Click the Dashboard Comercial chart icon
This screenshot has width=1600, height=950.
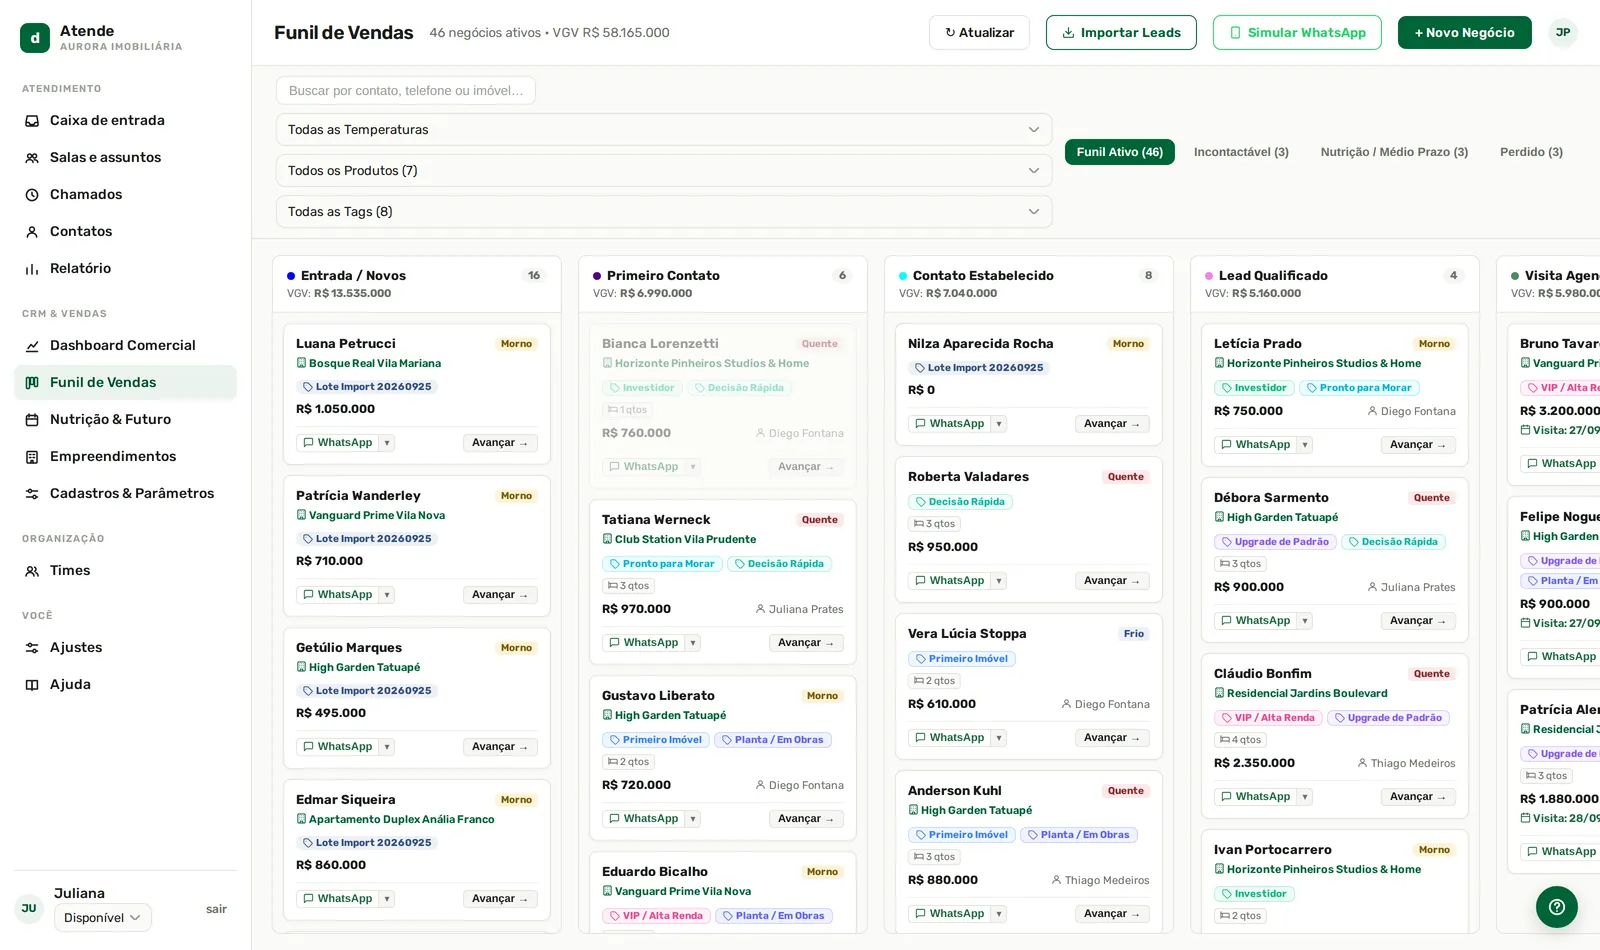pos(32,346)
